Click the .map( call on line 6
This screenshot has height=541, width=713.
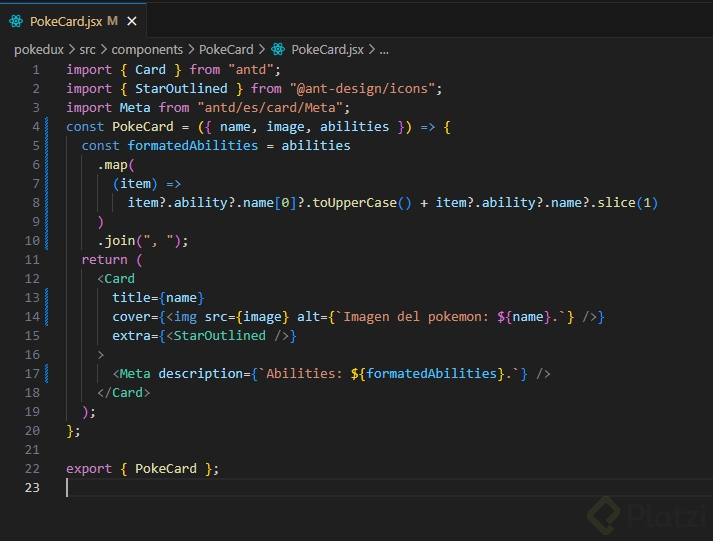tap(116, 165)
